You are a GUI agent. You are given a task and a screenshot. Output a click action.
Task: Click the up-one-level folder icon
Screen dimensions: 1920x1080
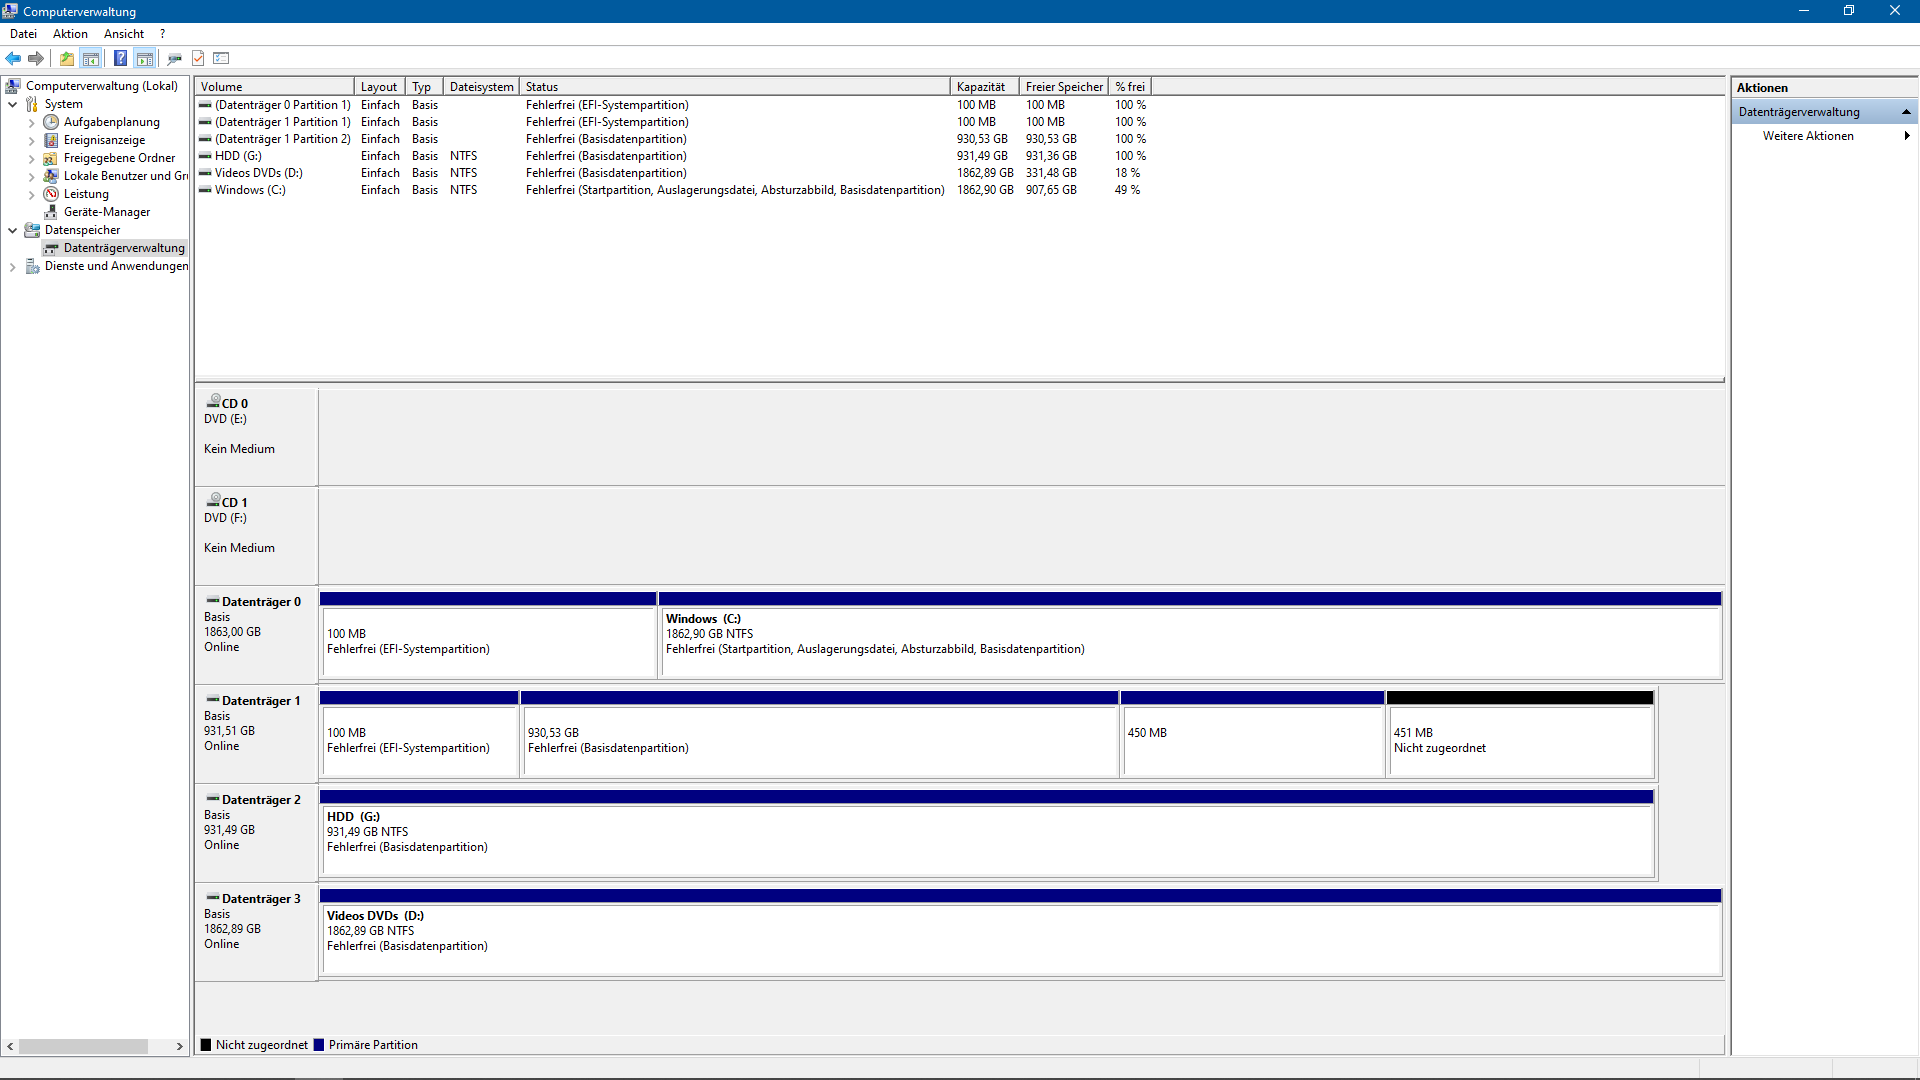point(67,58)
